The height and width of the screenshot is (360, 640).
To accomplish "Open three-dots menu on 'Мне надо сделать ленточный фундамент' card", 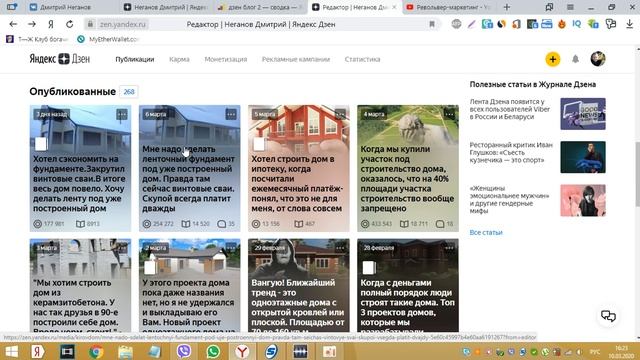I will (x=231, y=114).
